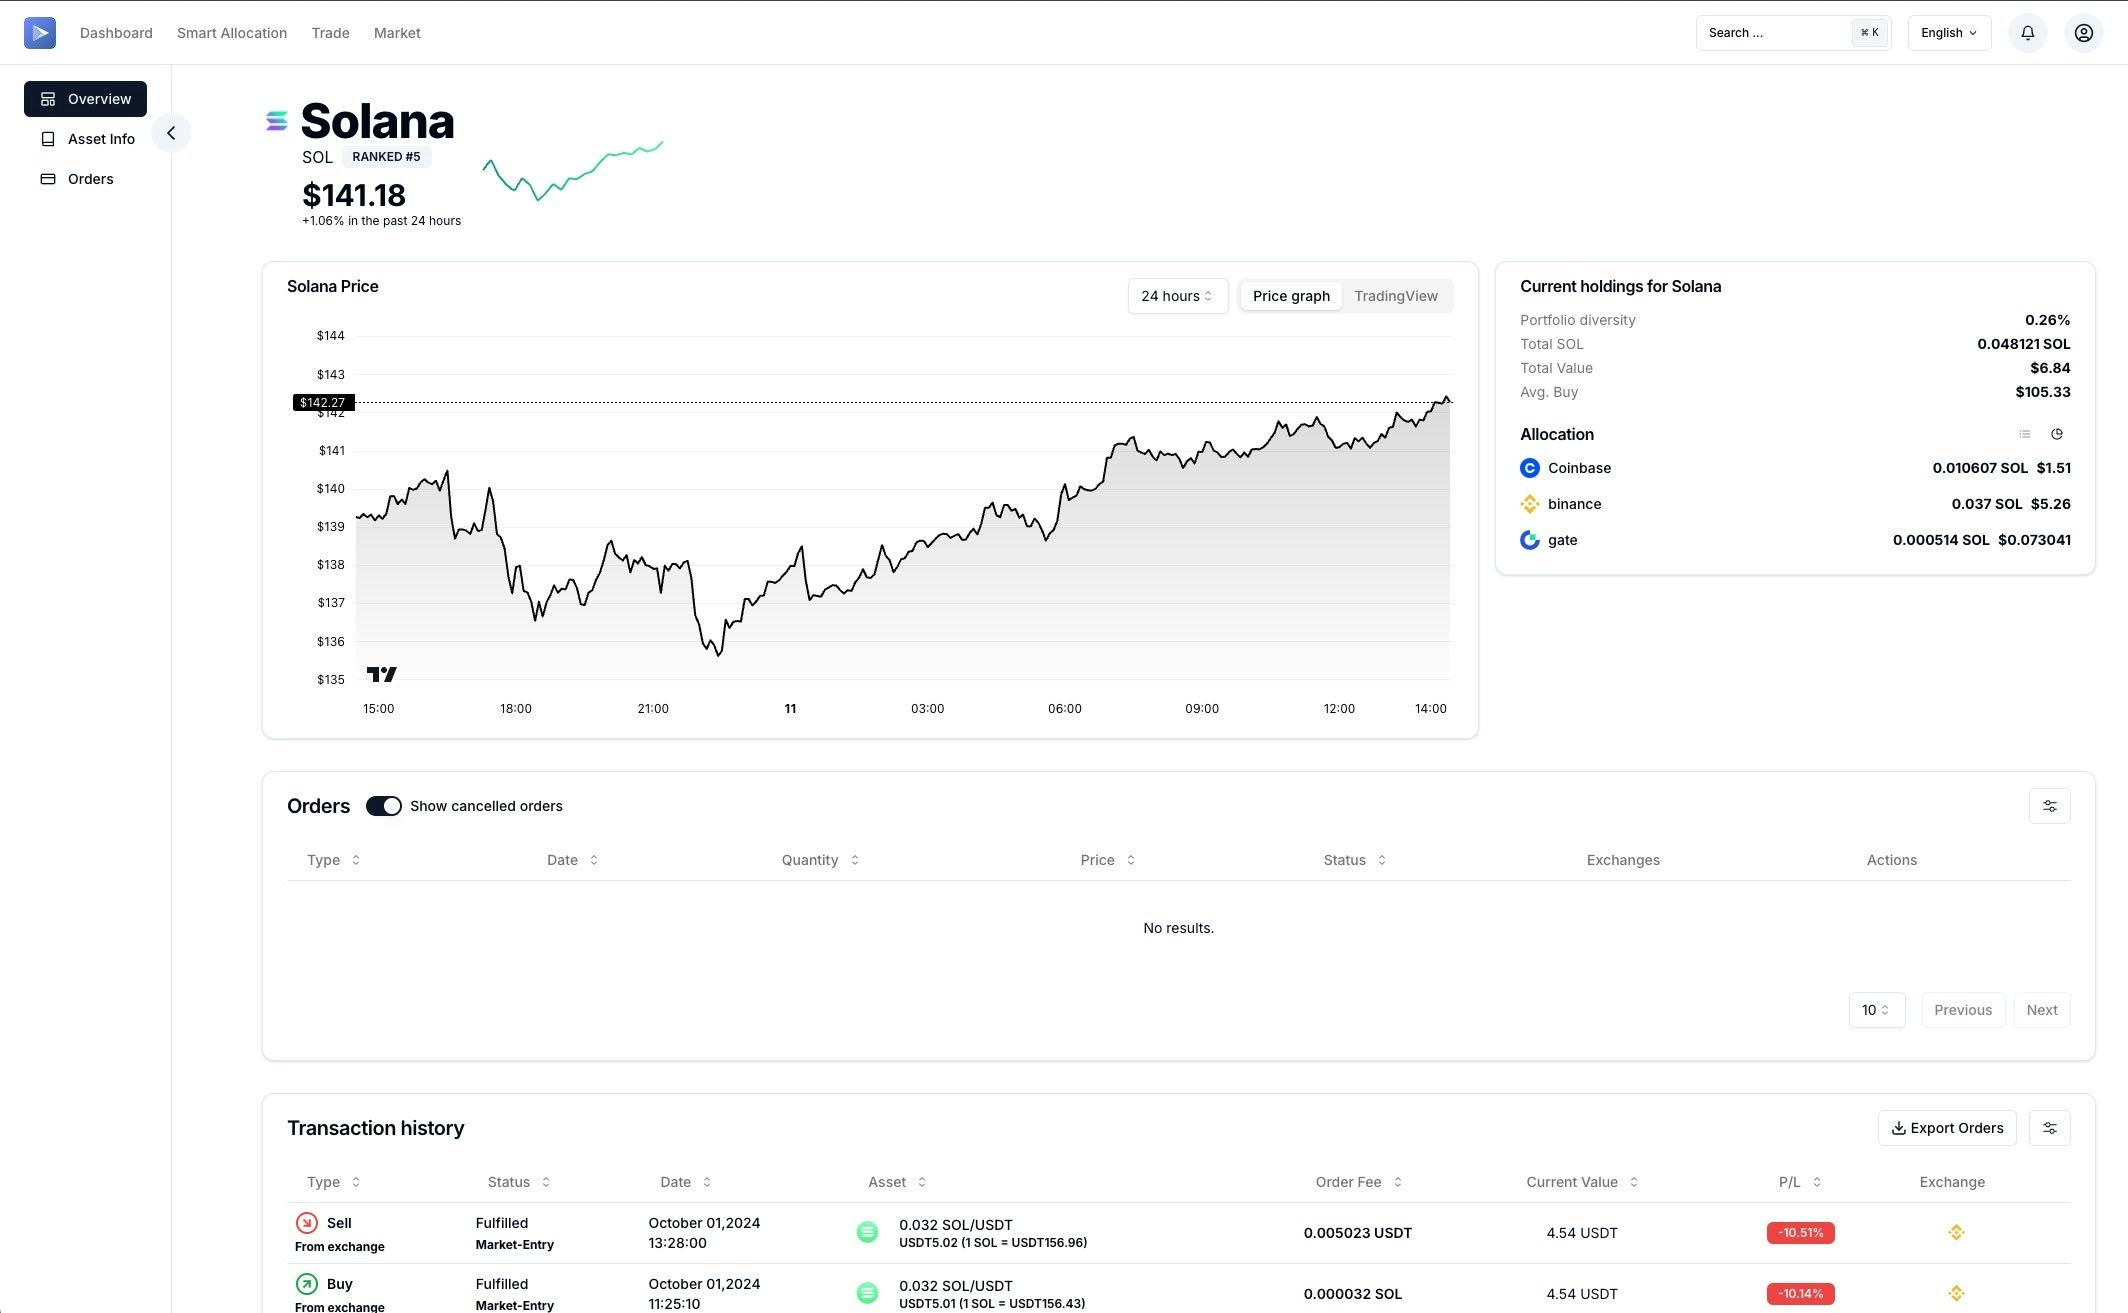This screenshot has height=1313, width=2128.
Task: Click the TradingView logo on chart
Action: (x=381, y=675)
